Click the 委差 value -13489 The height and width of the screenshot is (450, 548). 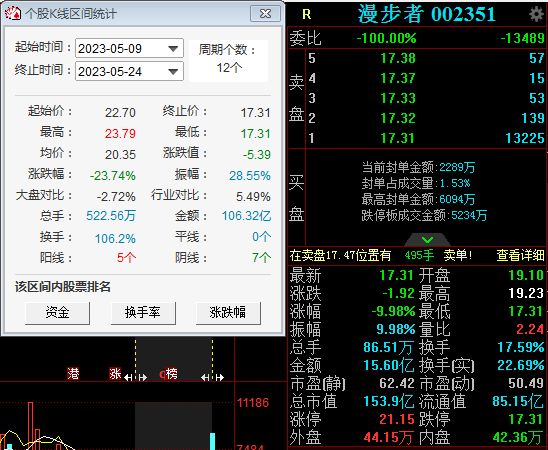[x=523, y=38]
